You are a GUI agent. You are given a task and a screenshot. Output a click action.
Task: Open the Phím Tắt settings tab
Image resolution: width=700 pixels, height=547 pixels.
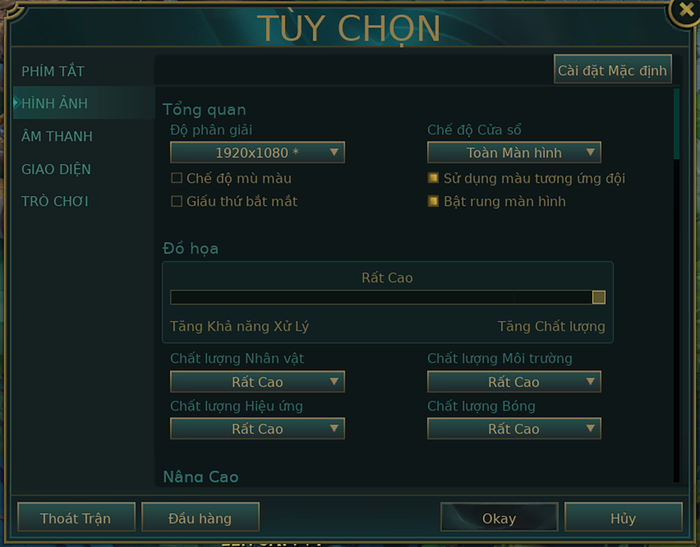pos(53,71)
